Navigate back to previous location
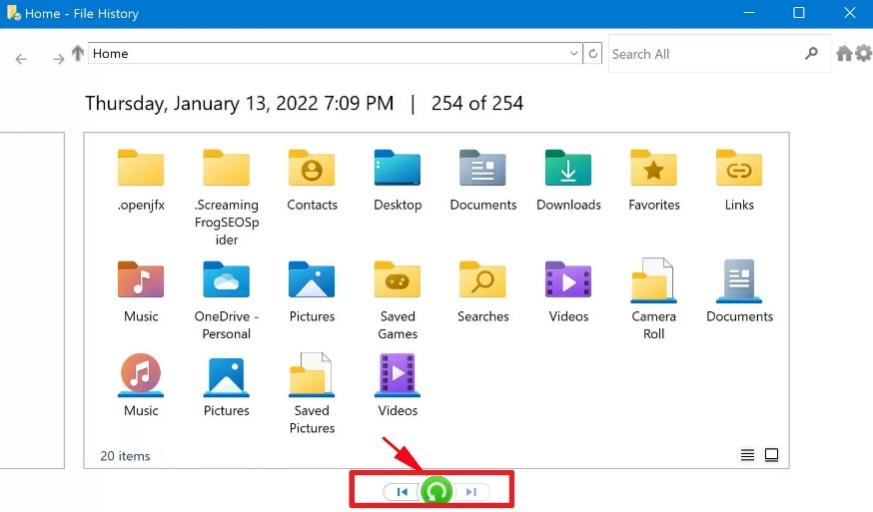This screenshot has width=873, height=512. (x=21, y=59)
